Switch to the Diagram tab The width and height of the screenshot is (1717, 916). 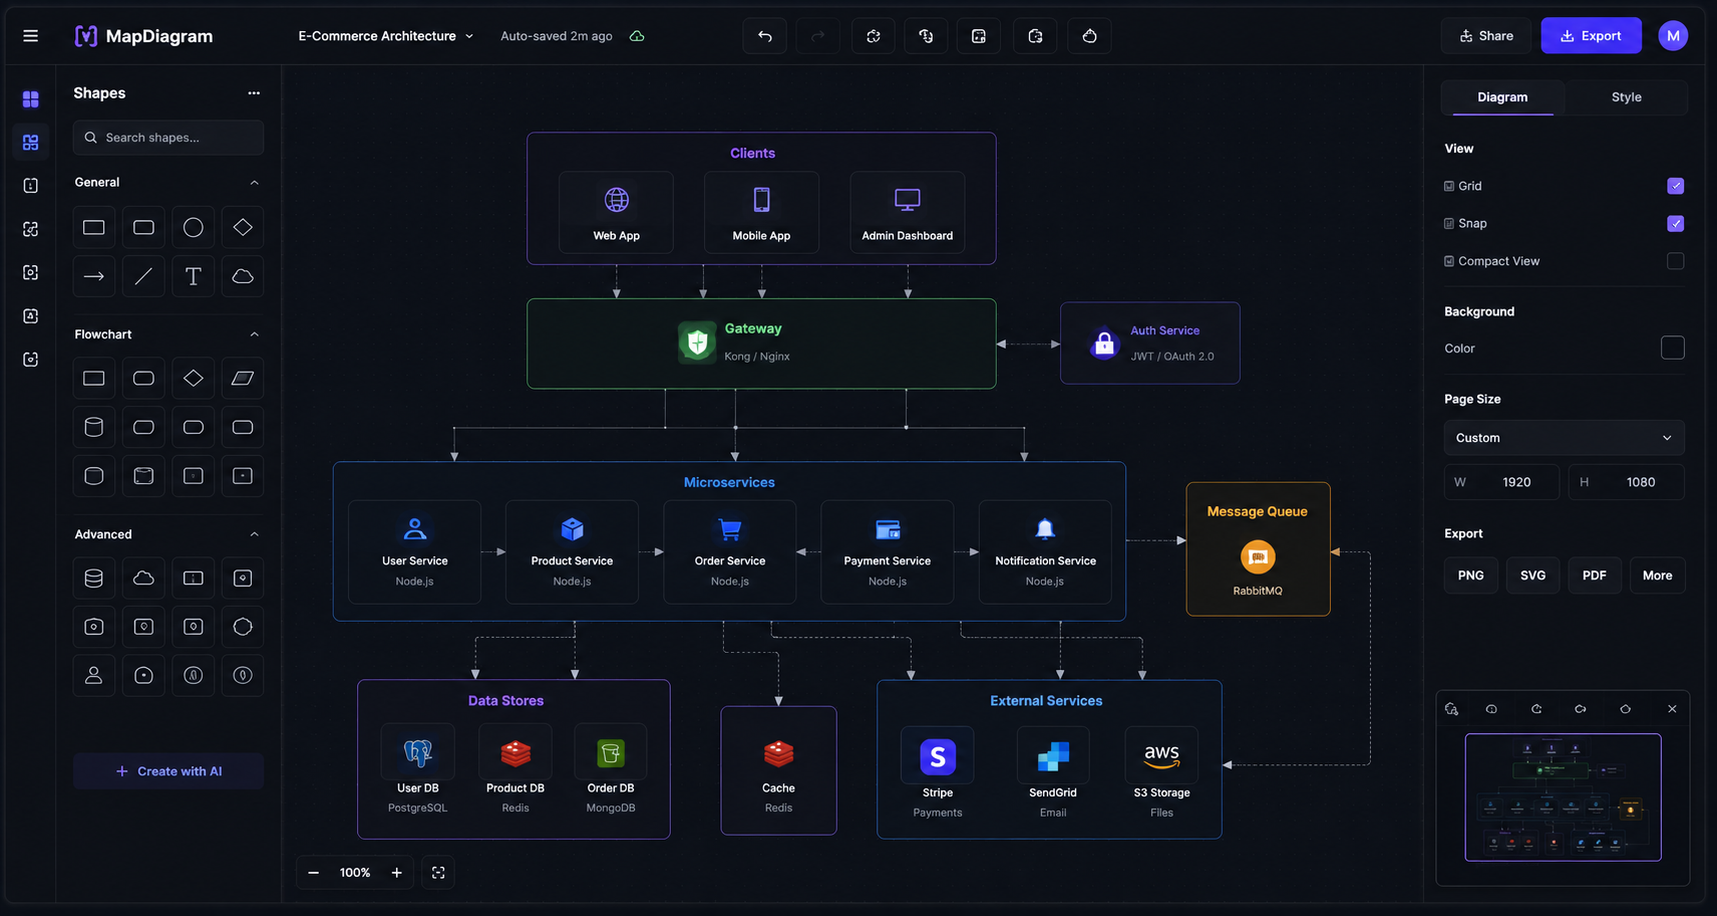(x=1502, y=97)
